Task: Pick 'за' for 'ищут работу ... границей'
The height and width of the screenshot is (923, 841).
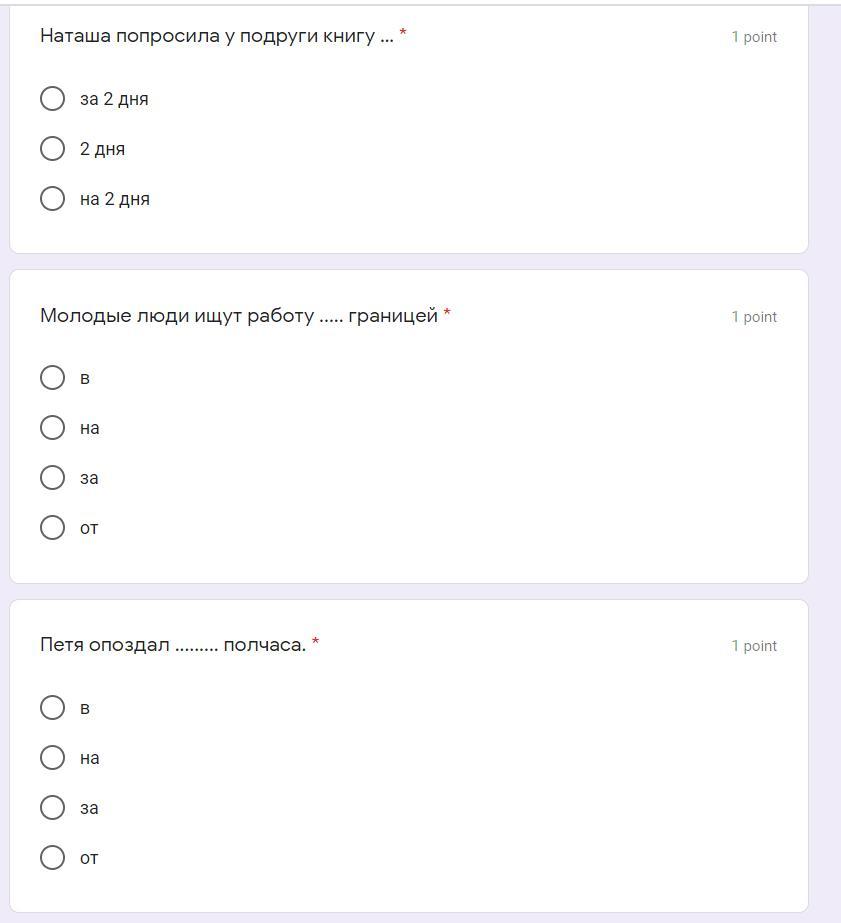Action: click(x=52, y=478)
